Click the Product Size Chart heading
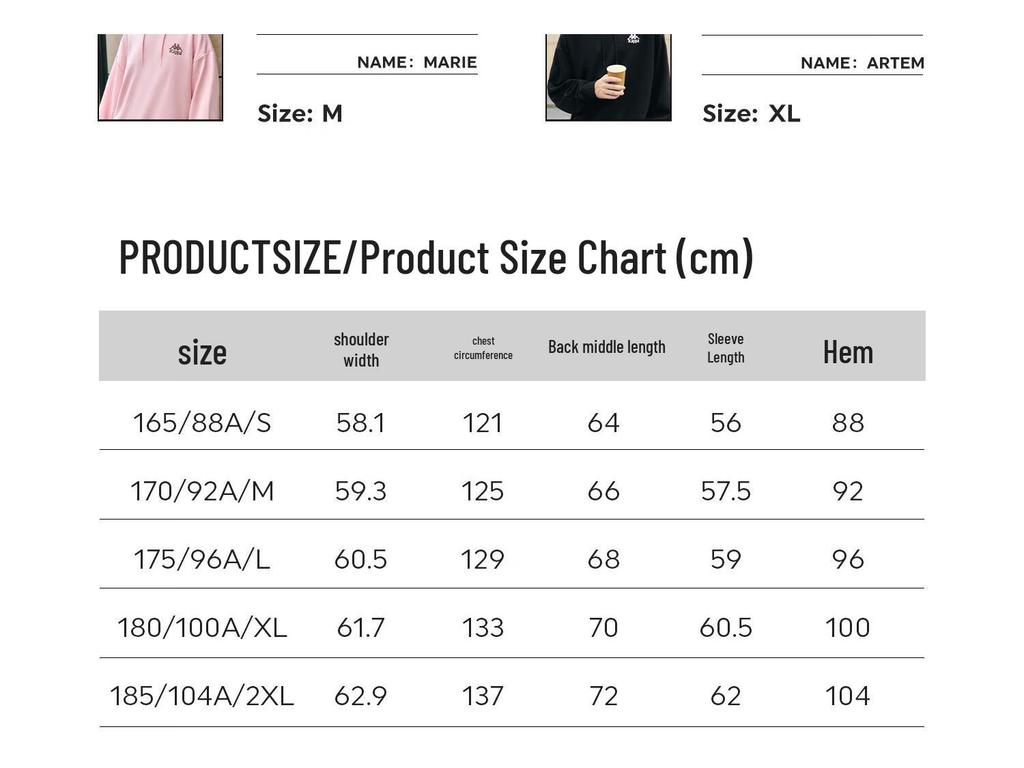 click(x=436, y=257)
